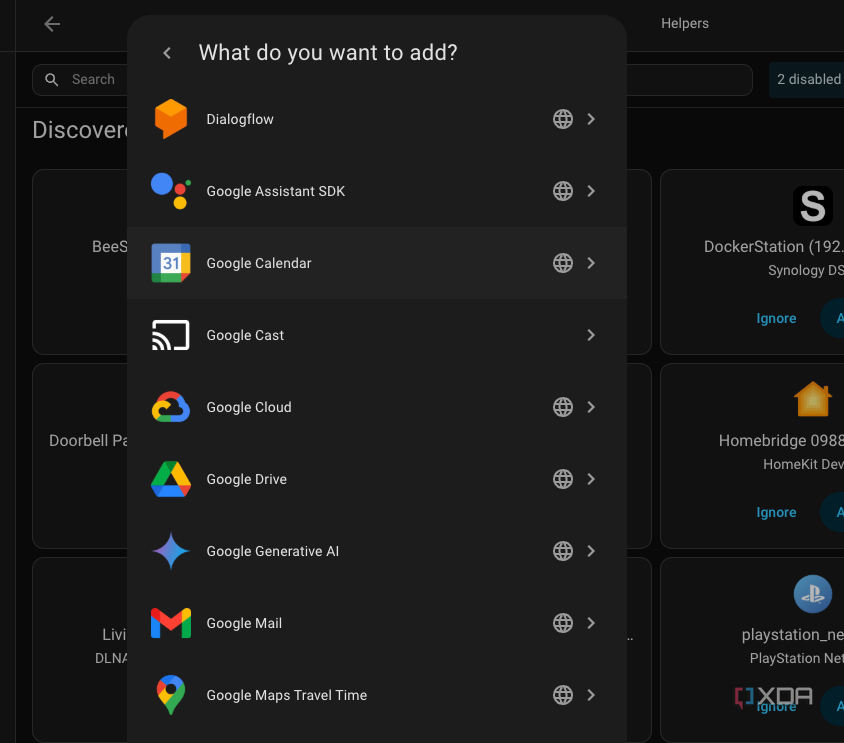Click the globe icon for Google Mail

coord(562,623)
